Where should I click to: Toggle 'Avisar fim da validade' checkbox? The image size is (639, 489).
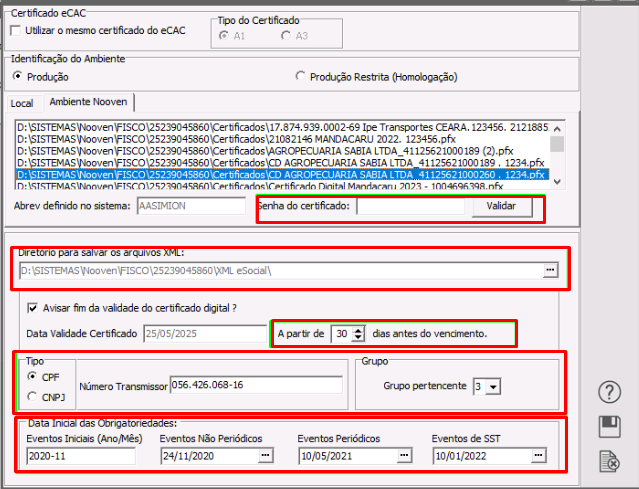coord(34,308)
